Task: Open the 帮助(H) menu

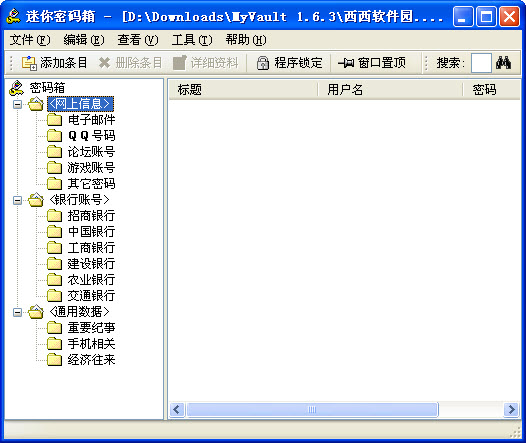Action: pos(246,40)
